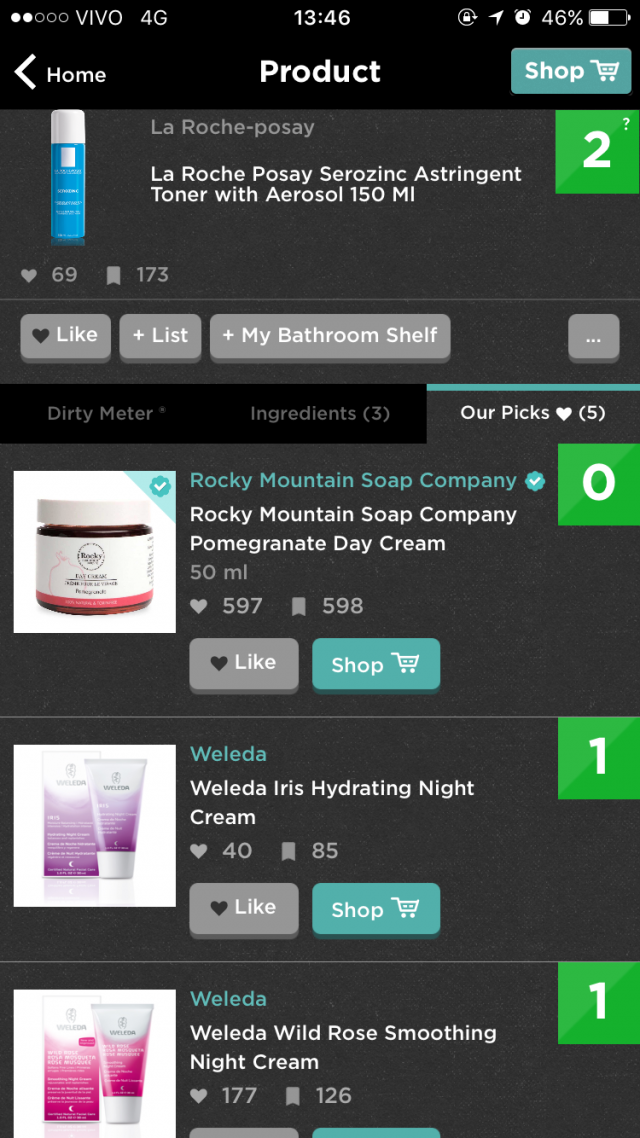This screenshot has width=640, height=1138.
Task: Like the Weleda Iris Night Cream
Action: point(244,908)
